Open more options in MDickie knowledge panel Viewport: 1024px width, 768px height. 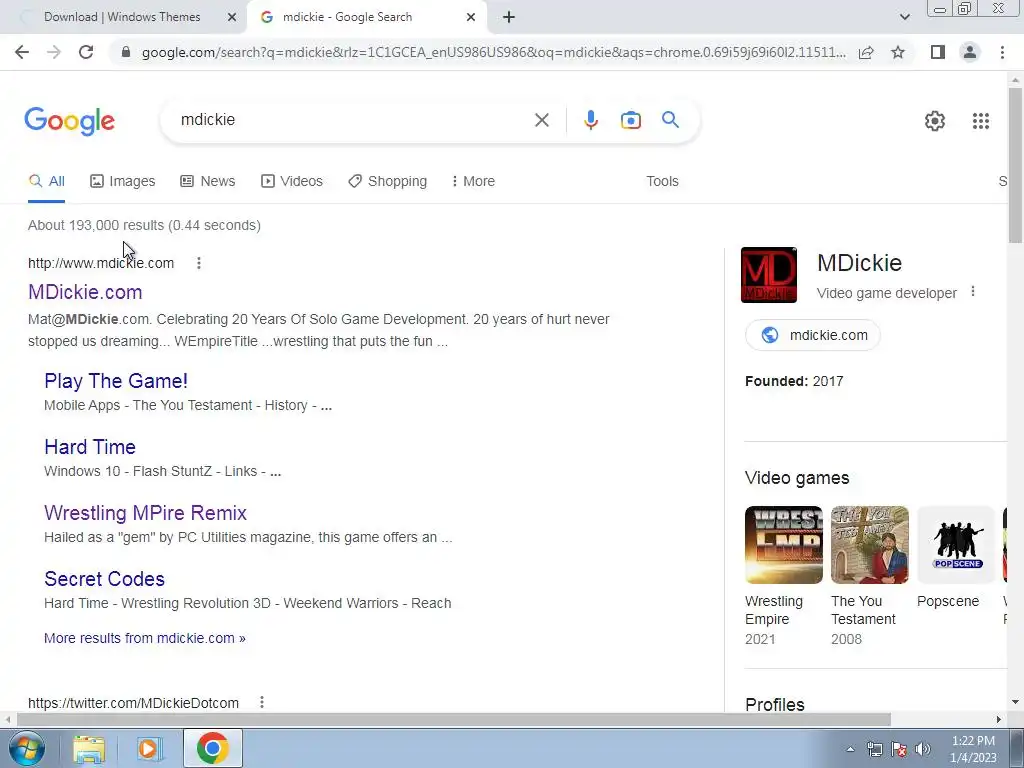pyautogui.click(x=972, y=292)
